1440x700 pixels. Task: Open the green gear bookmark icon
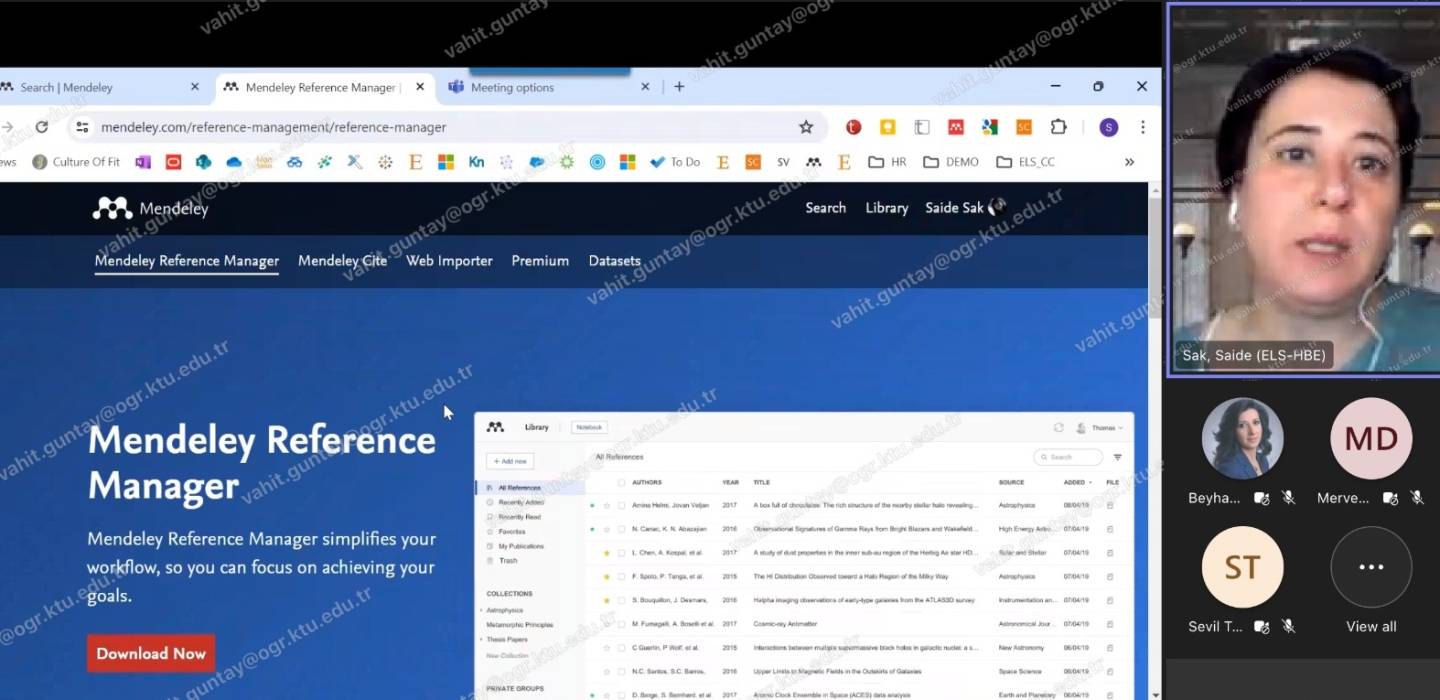pos(567,162)
